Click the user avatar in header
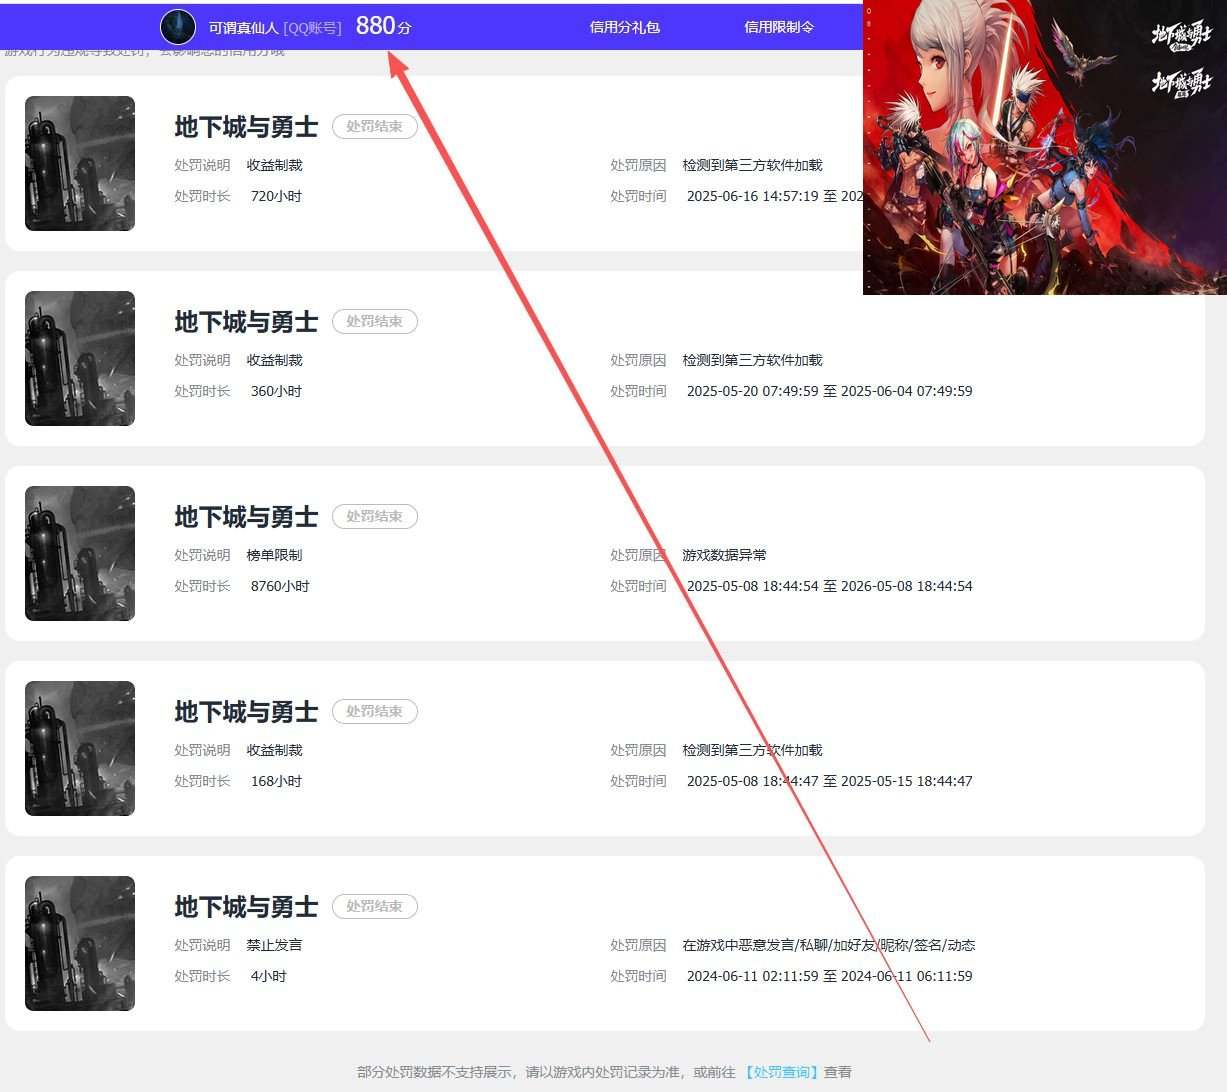 pyautogui.click(x=178, y=27)
